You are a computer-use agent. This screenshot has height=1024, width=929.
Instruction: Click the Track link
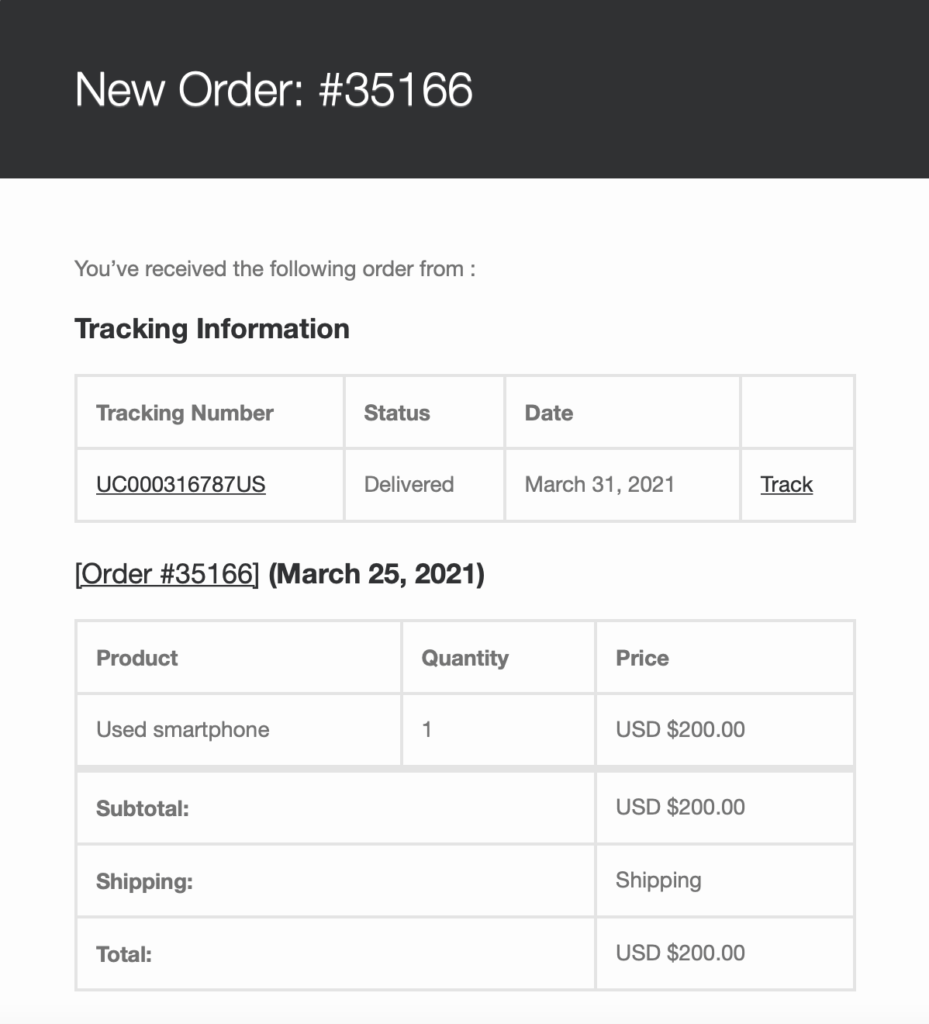coord(786,485)
